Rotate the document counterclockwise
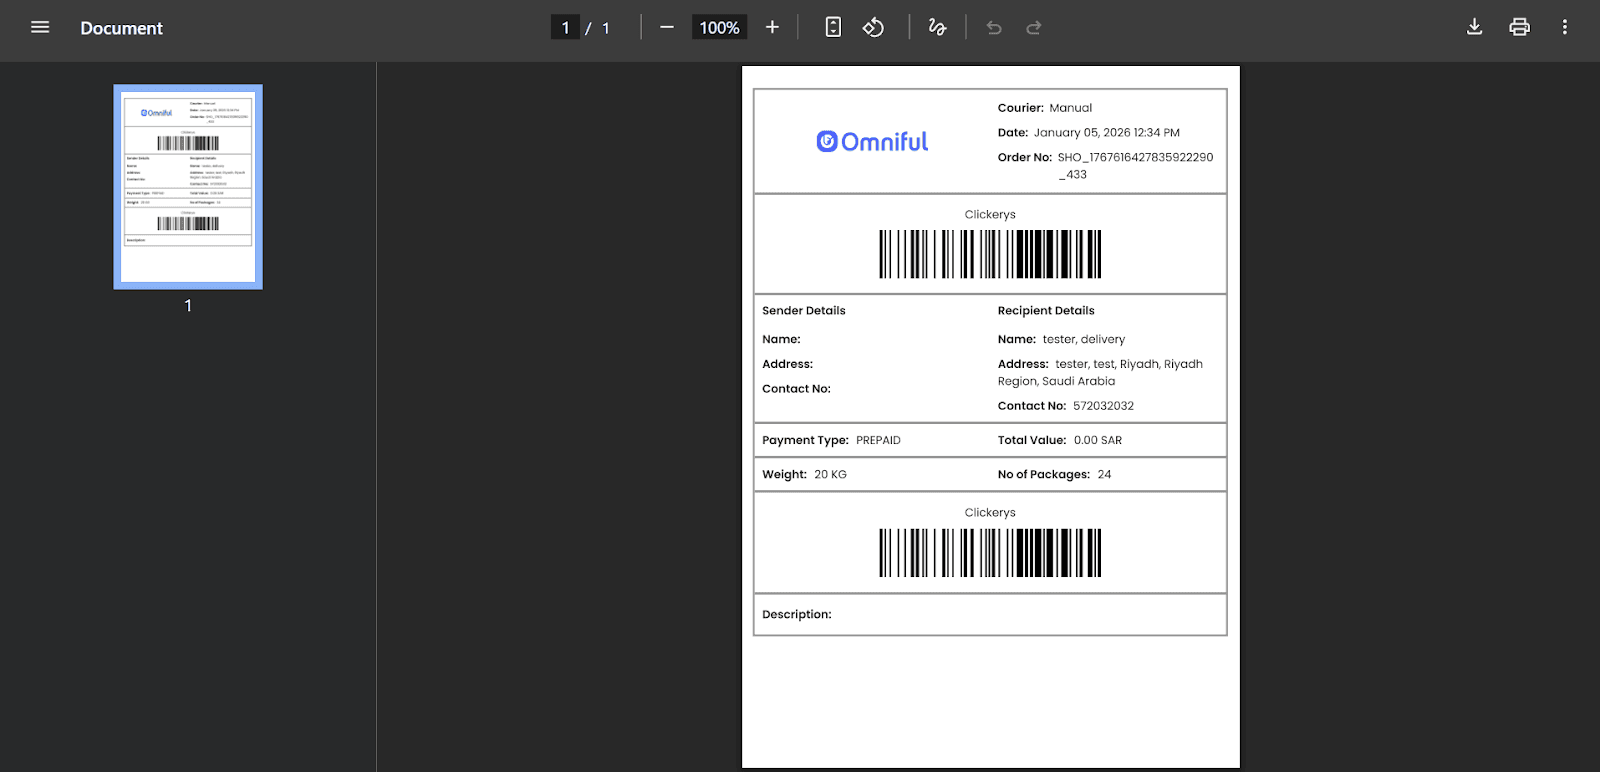This screenshot has height=772, width=1600. click(873, 28)
